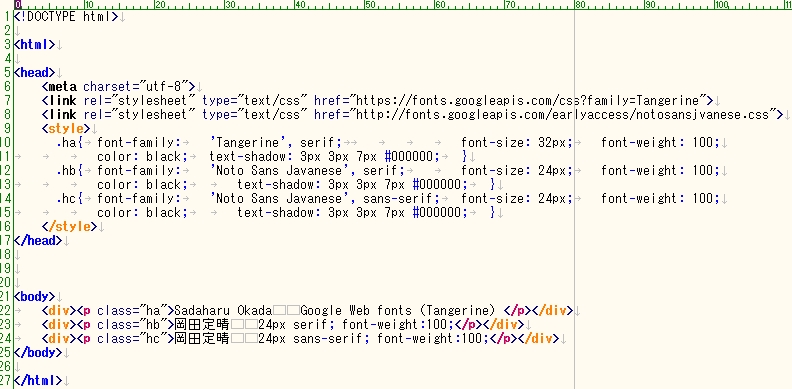Select the closing "</style>" tag

pyautogui.click(x=69, y=226)
